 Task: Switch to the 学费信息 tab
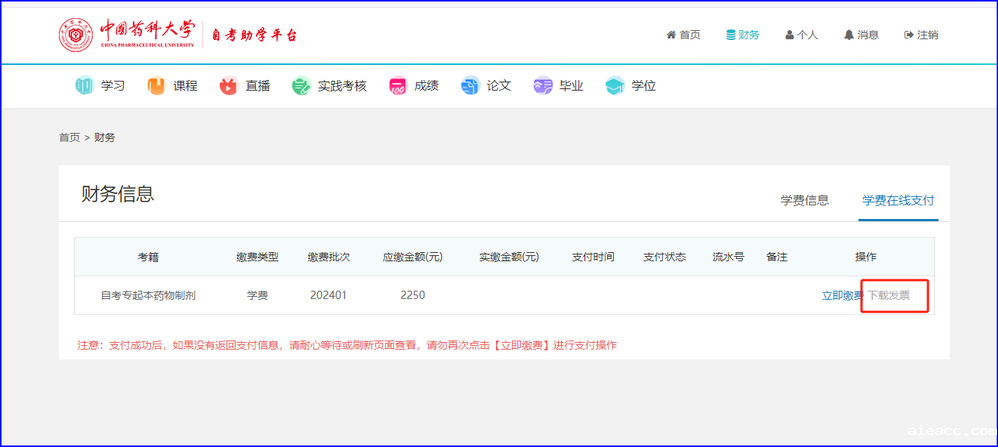pyautogui.click(x=804, y=200)
